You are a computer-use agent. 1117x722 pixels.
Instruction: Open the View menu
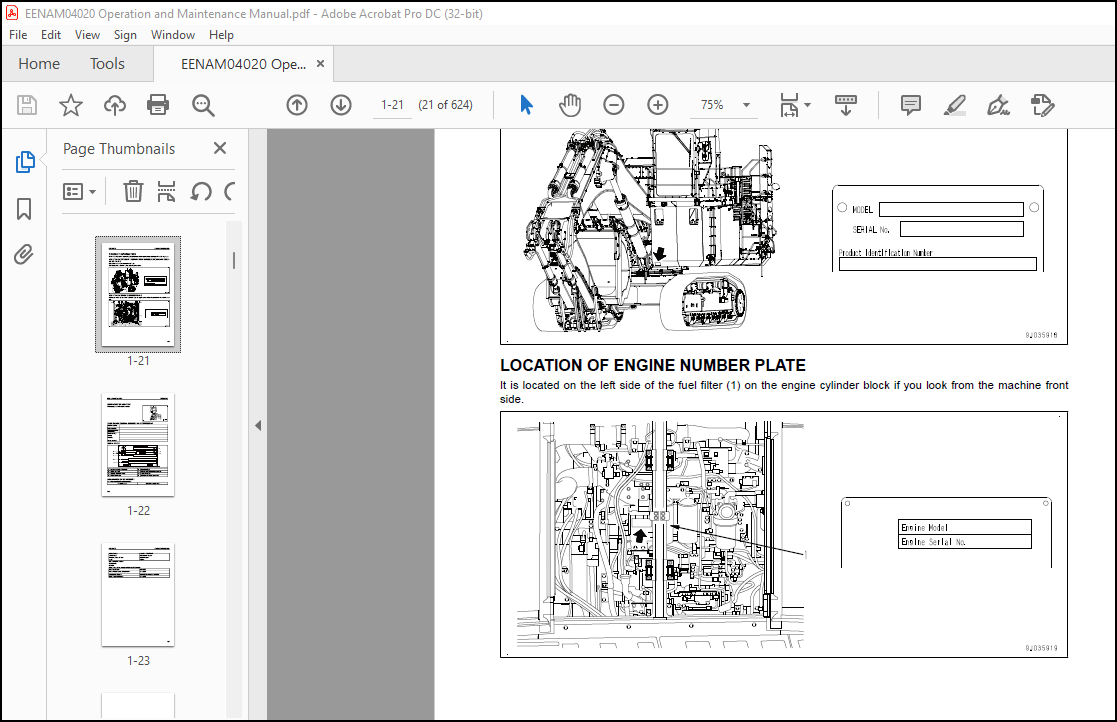87,35
